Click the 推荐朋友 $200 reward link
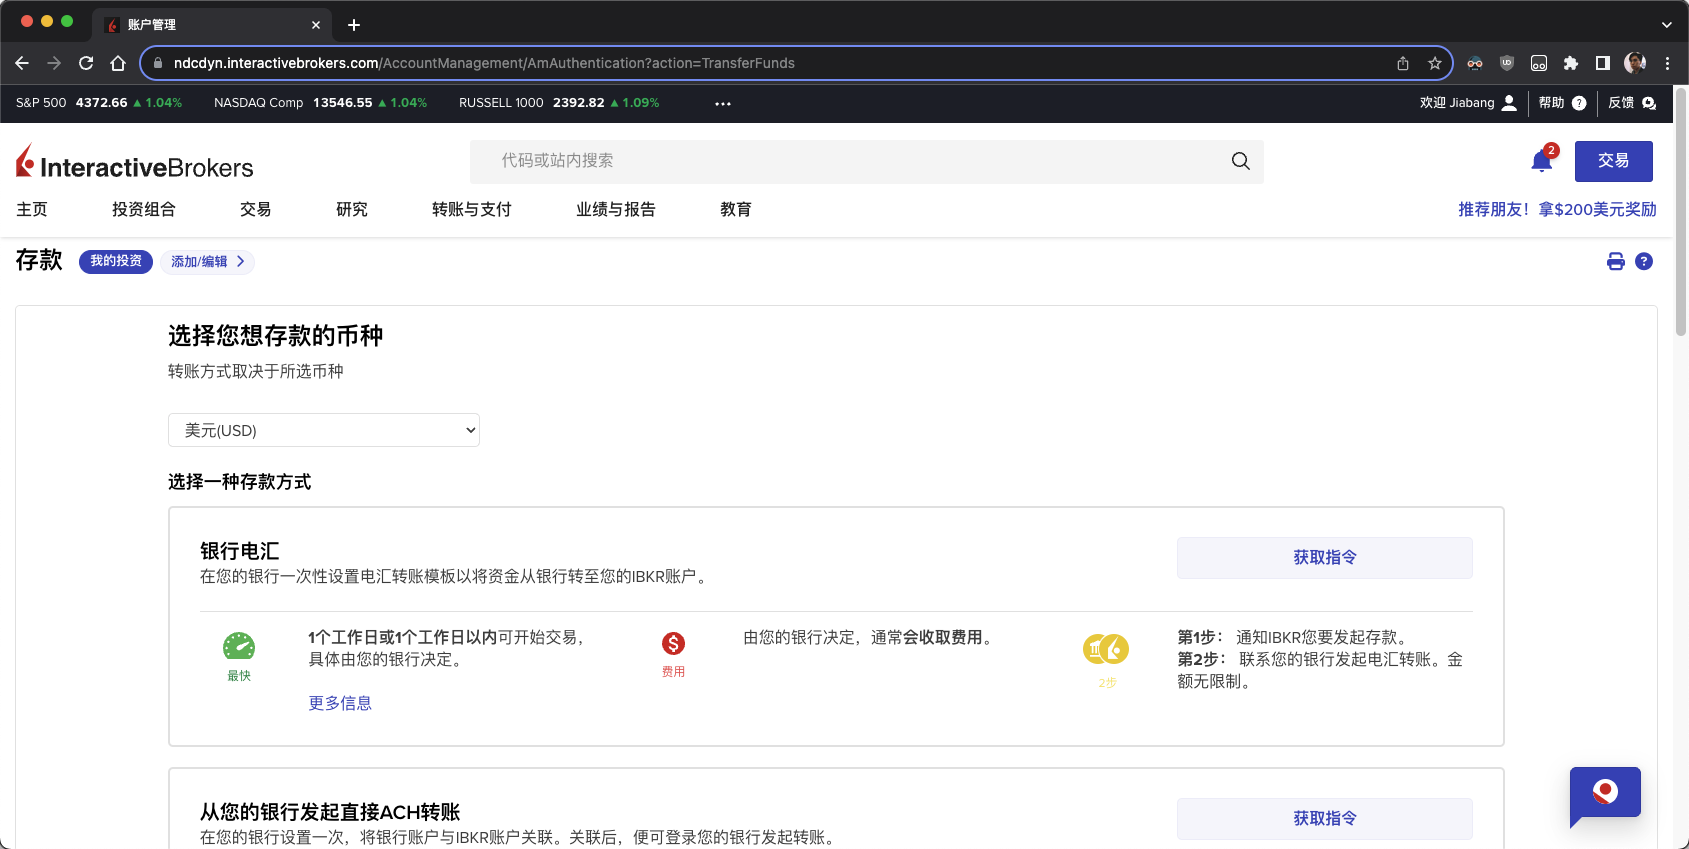Viewport: 1689px width, 849px height. point(1556,209)
